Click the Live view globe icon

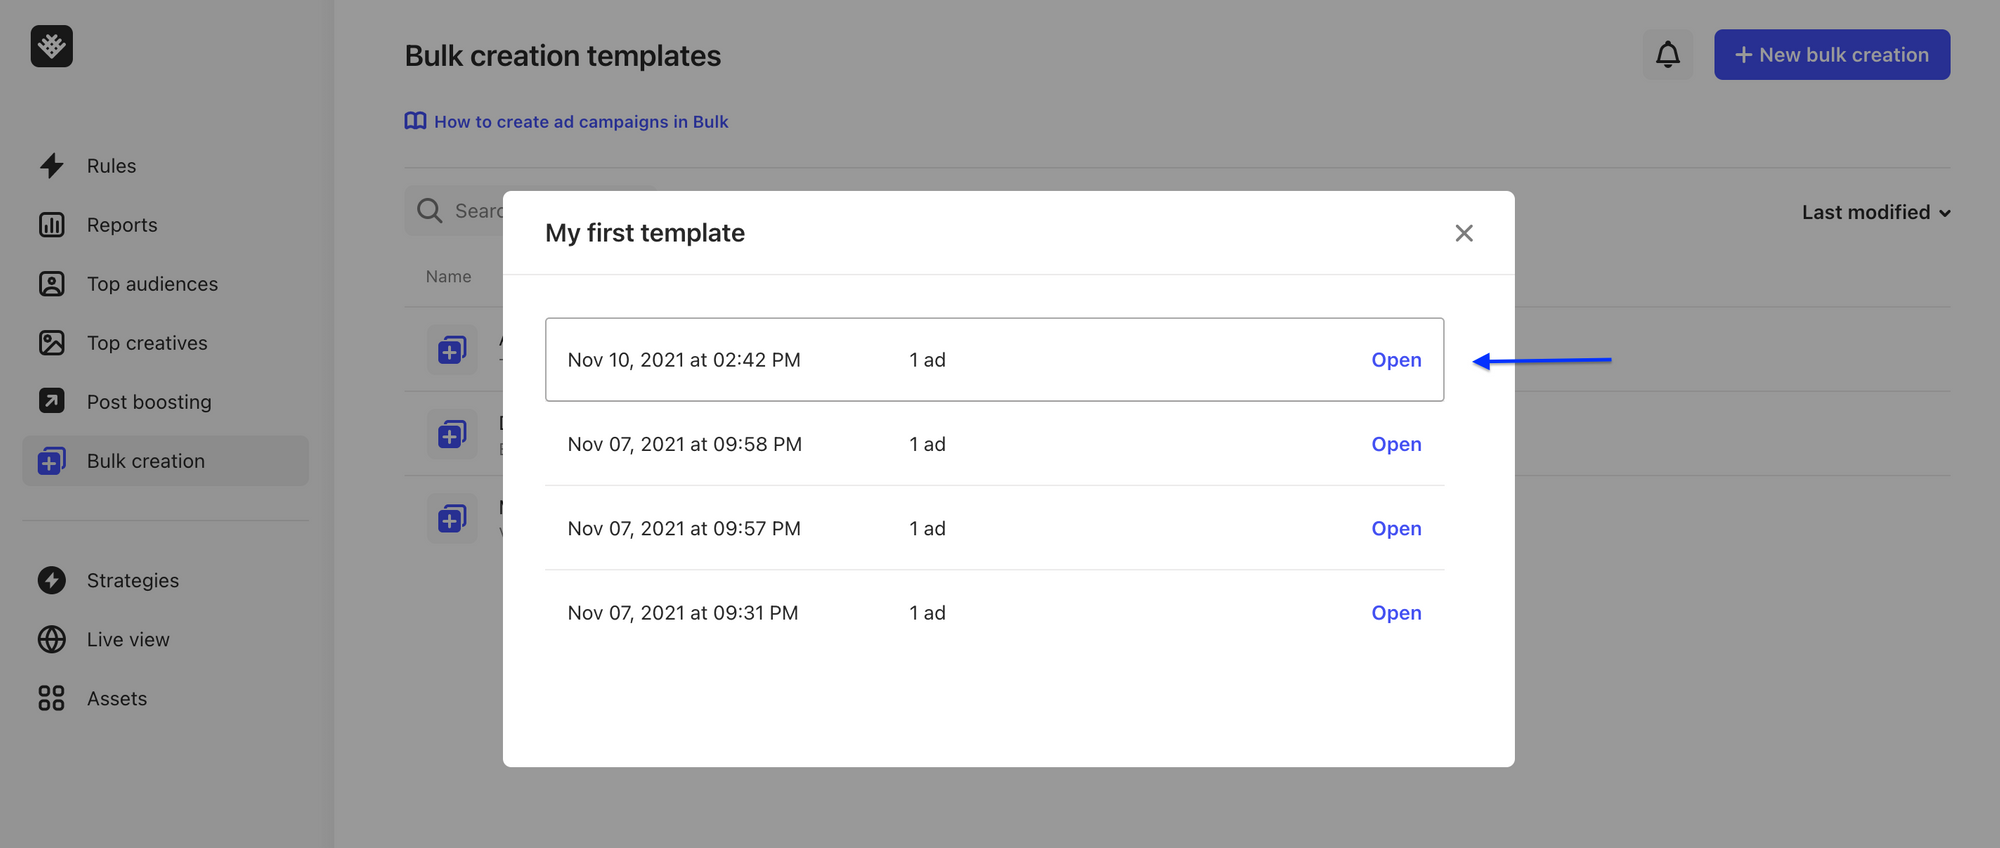[x=52, y=639]
